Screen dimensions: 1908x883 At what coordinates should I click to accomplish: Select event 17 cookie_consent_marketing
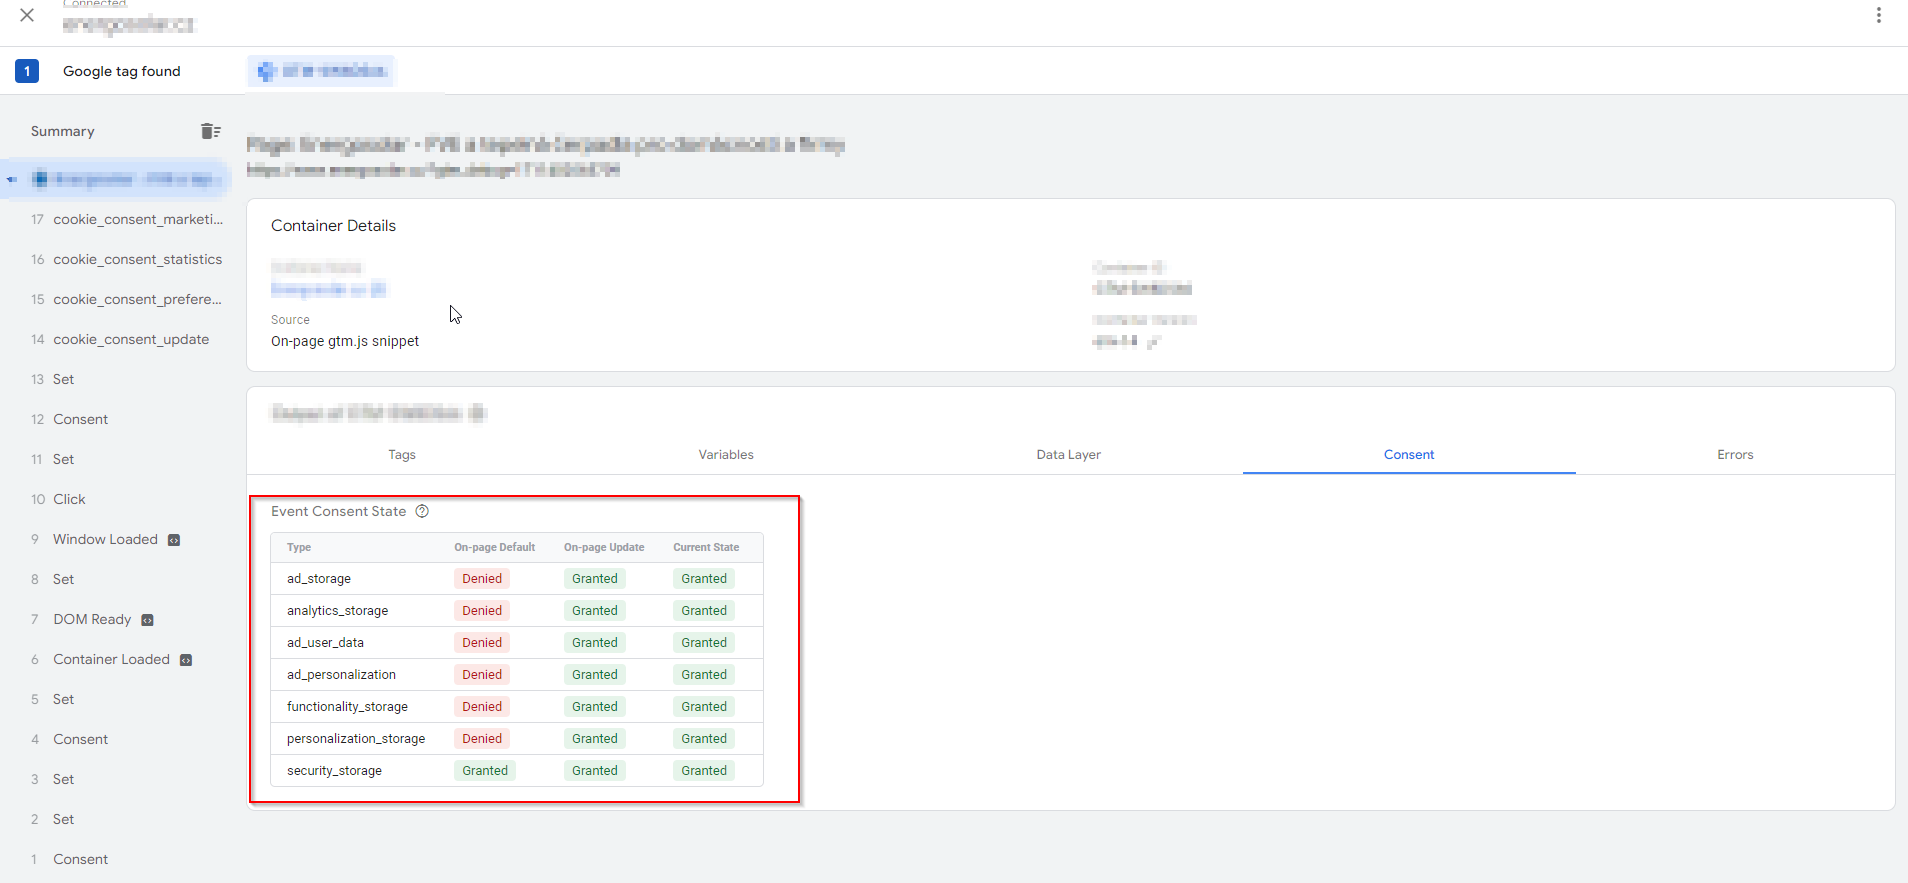pos(137,219)
